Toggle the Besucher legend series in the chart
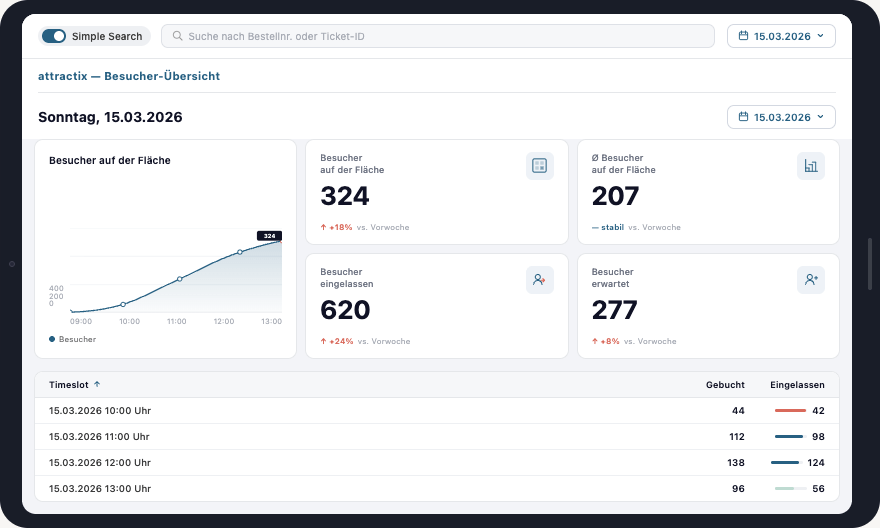 [73, 339]
